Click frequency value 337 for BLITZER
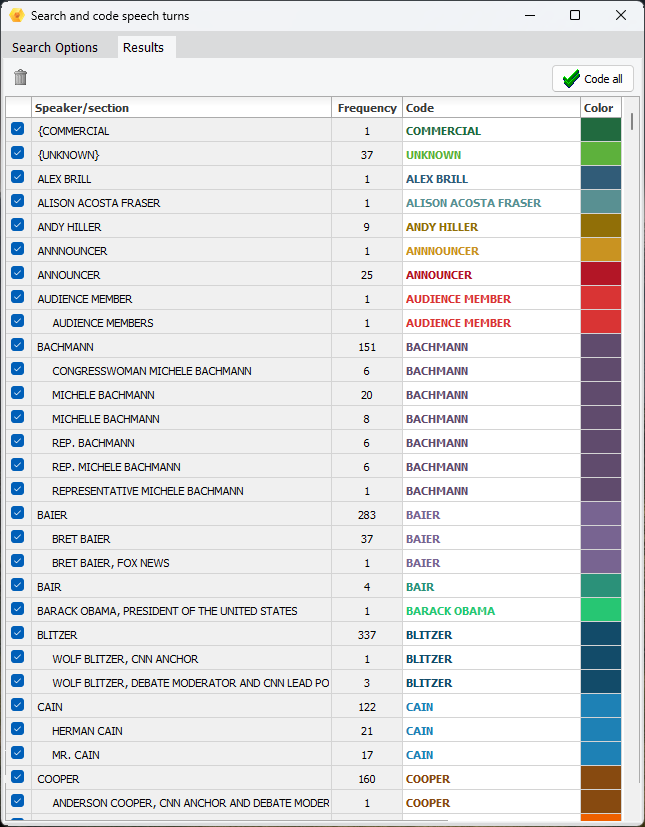The height and width of the screenshot is (827, 645). point(367,635)
